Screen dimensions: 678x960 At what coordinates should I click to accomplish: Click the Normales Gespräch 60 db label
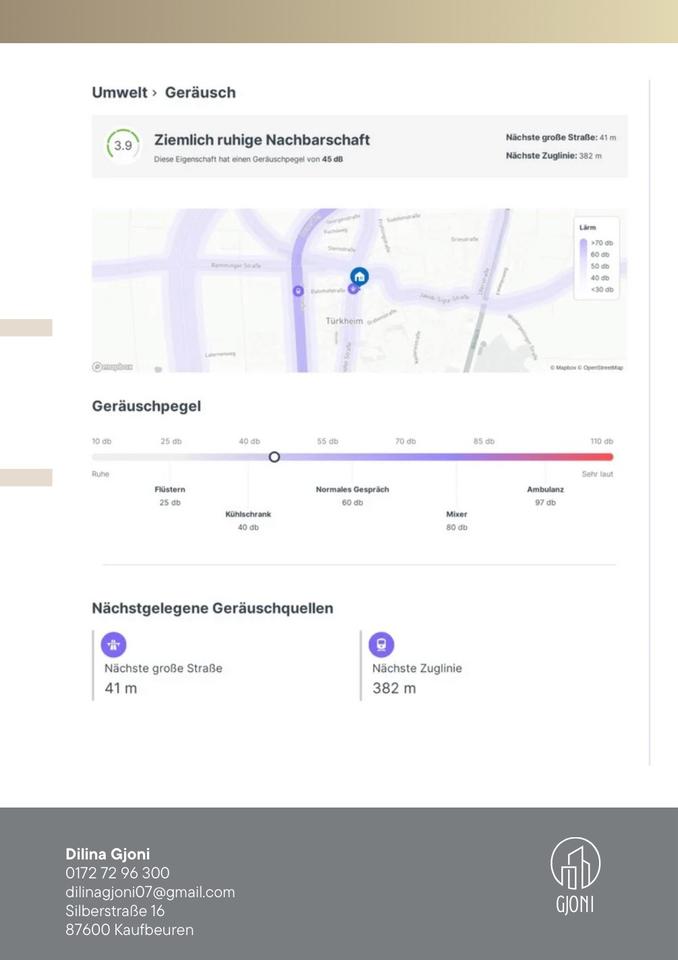tap(352, 496)
